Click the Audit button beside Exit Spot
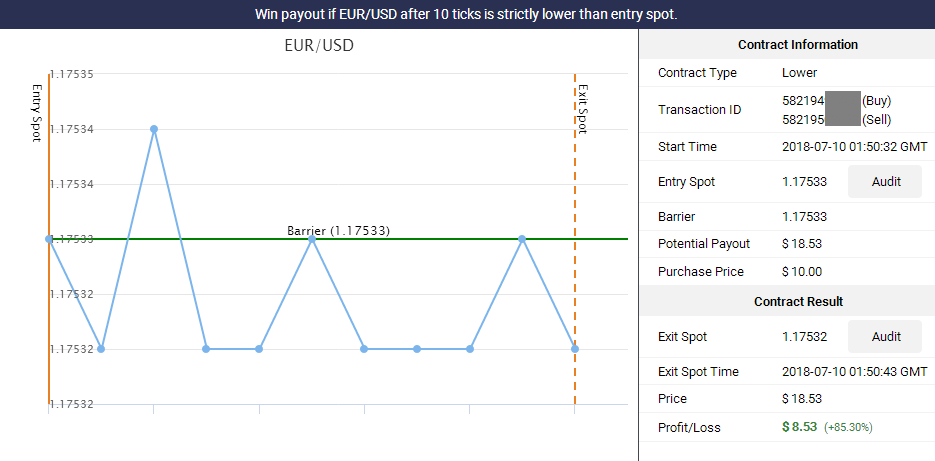The height and width of the screenshot is (461, 935). pos(886,336)
